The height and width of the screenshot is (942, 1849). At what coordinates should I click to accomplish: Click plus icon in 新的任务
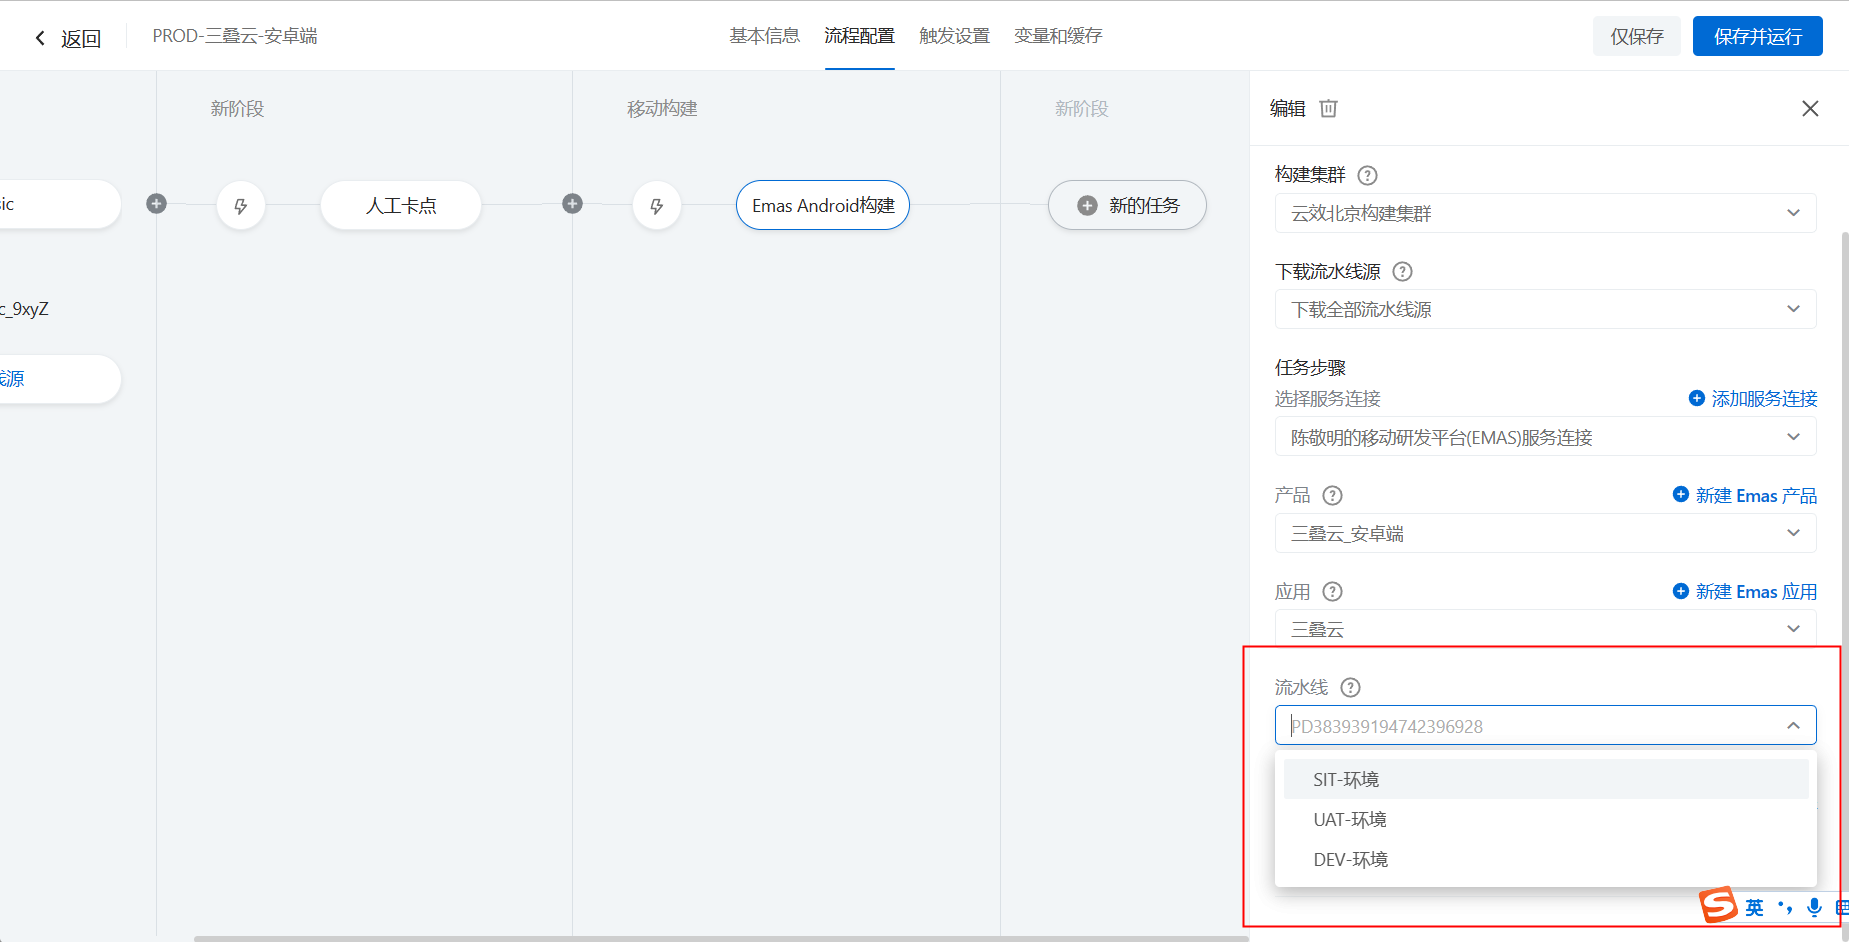1087,205
